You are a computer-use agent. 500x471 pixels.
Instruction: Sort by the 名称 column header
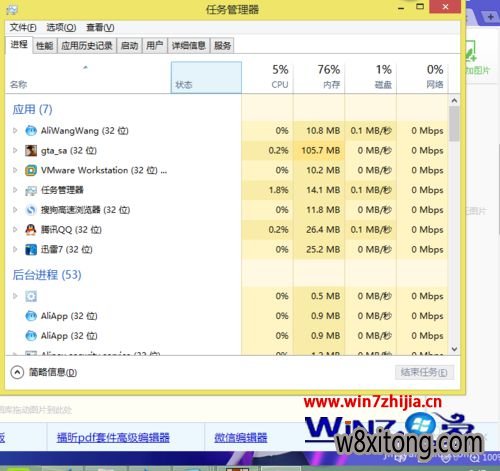pos(88,77)
